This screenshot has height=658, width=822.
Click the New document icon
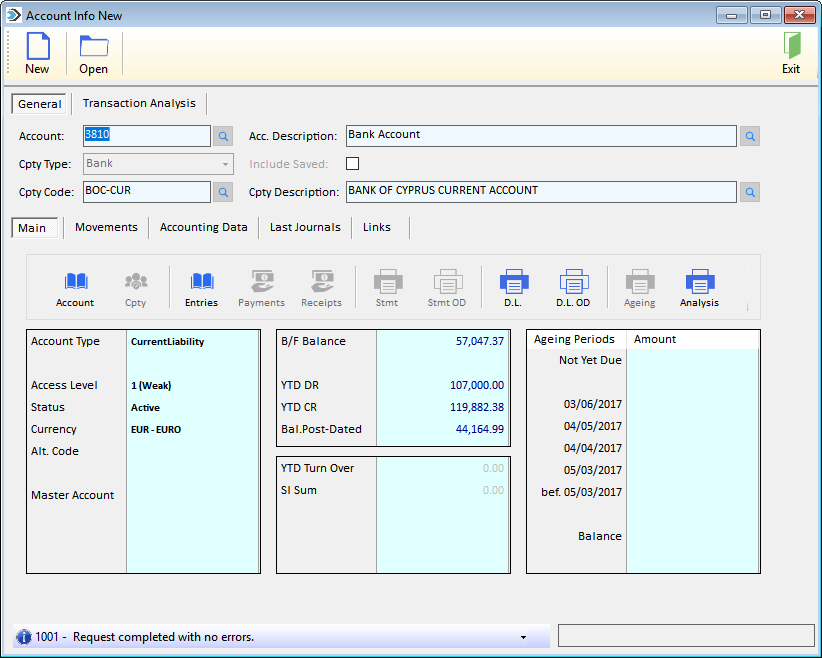(38, 47)
